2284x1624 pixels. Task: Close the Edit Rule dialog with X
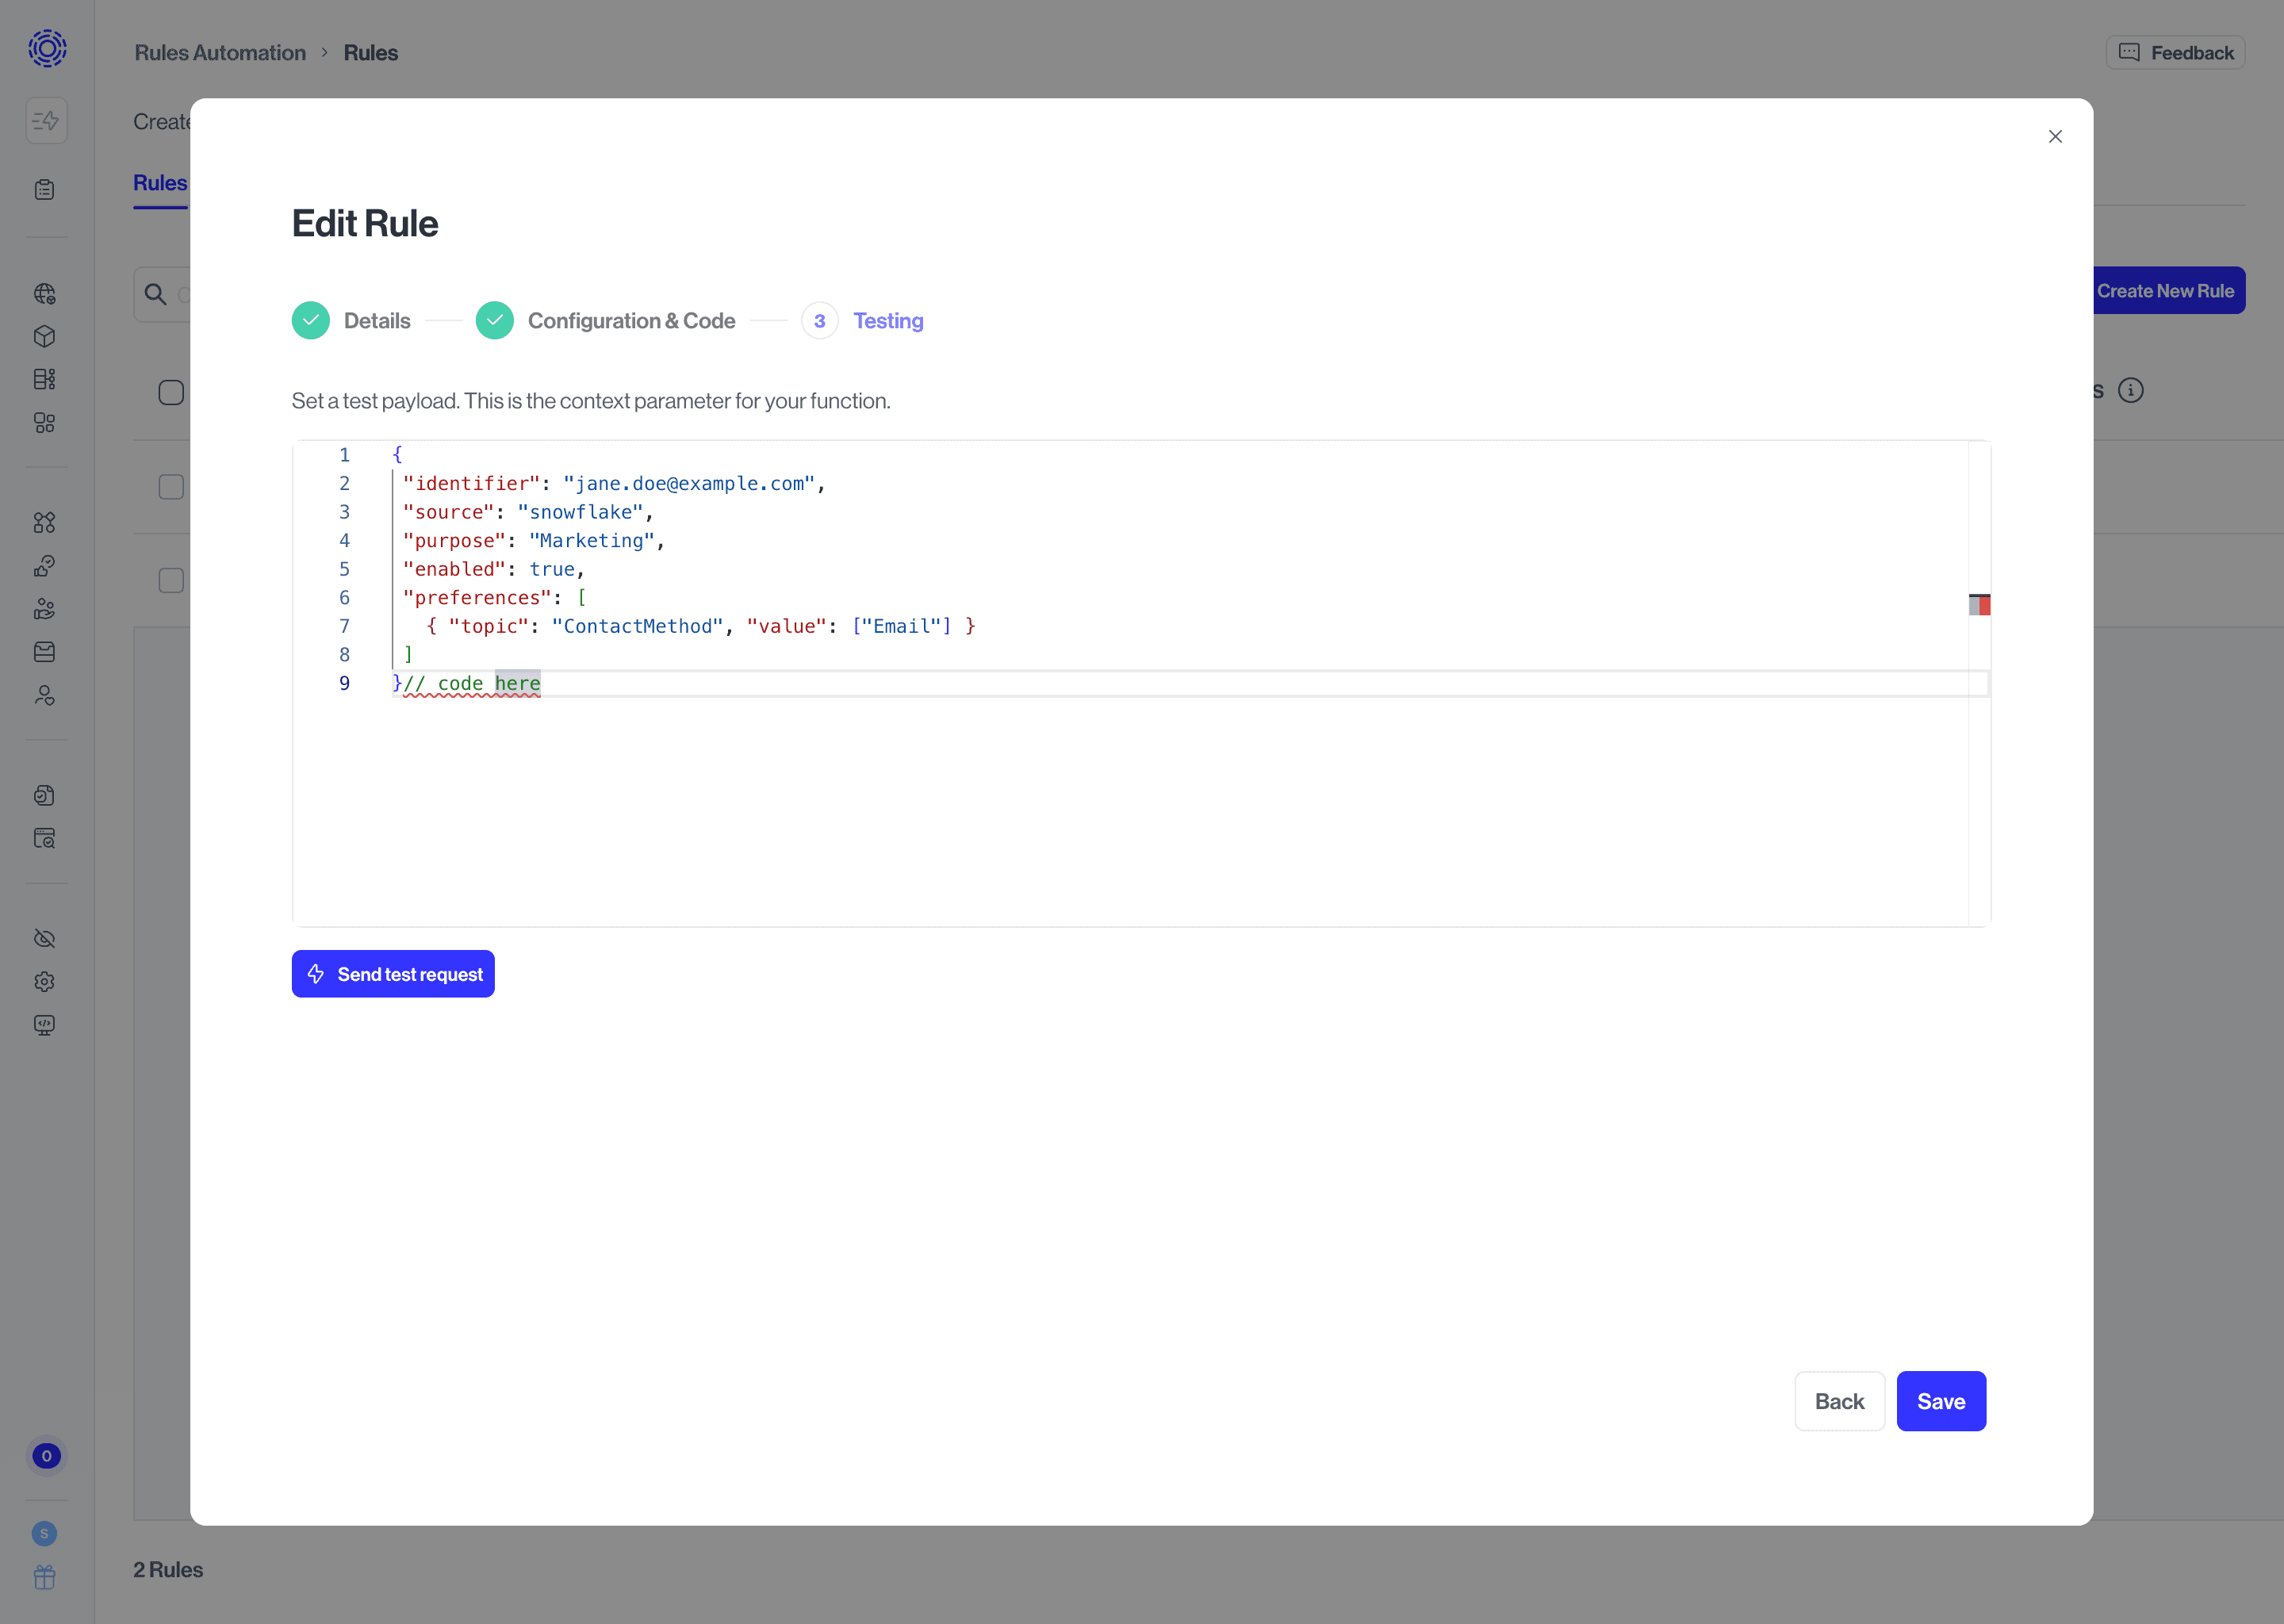pos(2055,136)
